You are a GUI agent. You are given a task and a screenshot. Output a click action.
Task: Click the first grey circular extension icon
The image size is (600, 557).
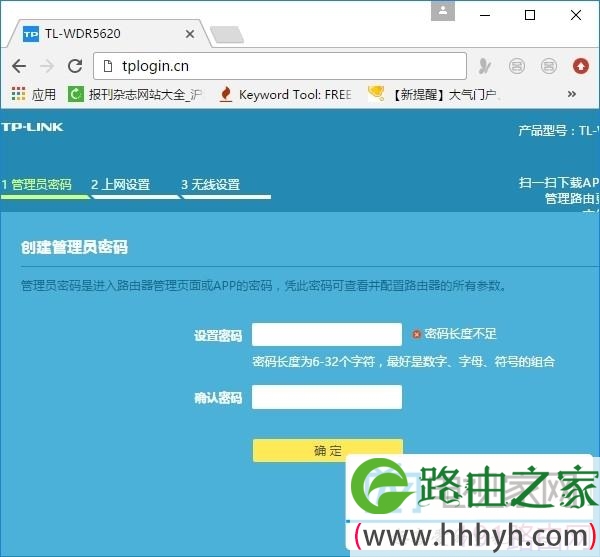517,66
